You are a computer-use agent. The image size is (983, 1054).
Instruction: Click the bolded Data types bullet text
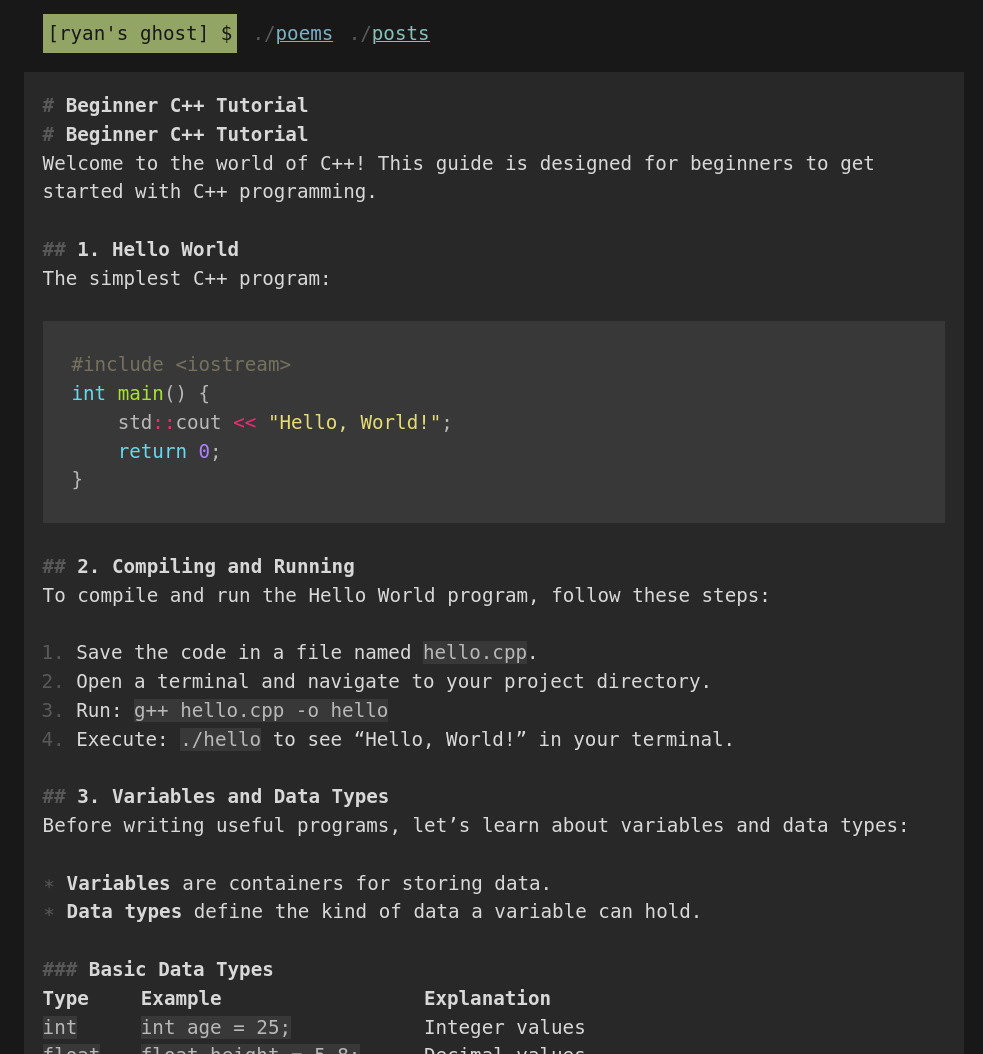pyautogui.click(x=123, y=911)
